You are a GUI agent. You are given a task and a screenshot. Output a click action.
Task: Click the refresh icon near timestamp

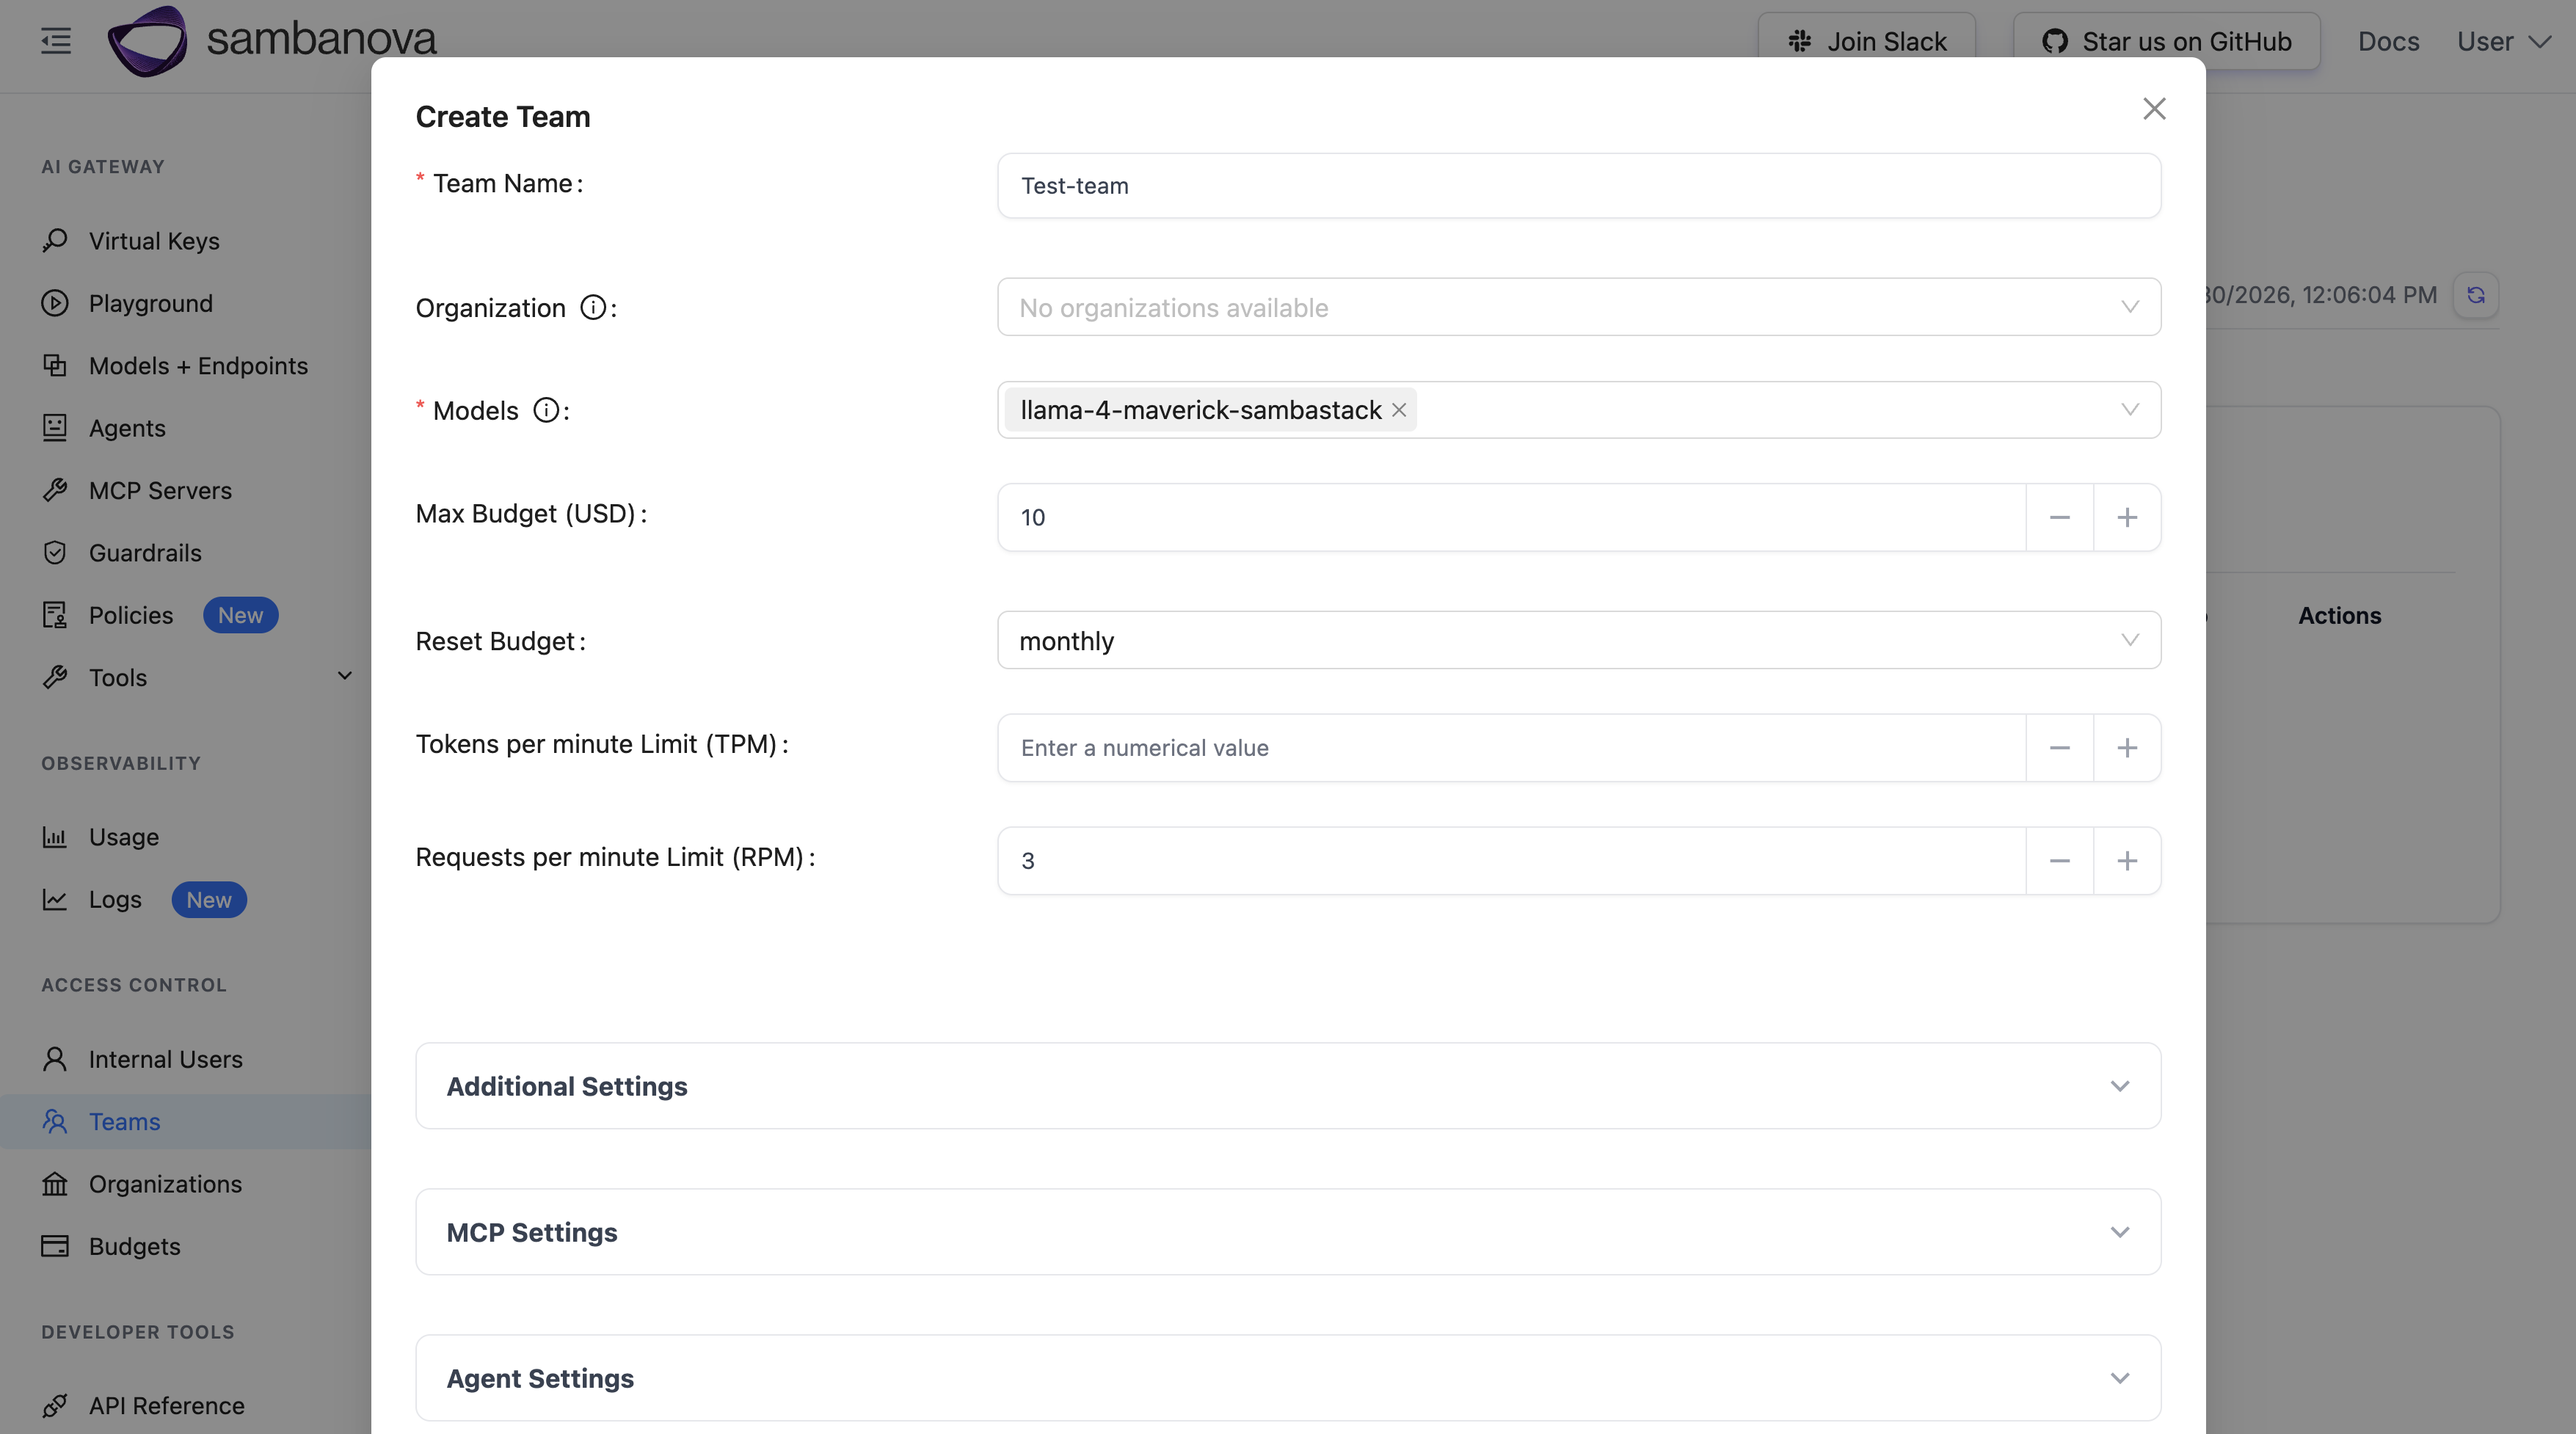point(2475,295)
